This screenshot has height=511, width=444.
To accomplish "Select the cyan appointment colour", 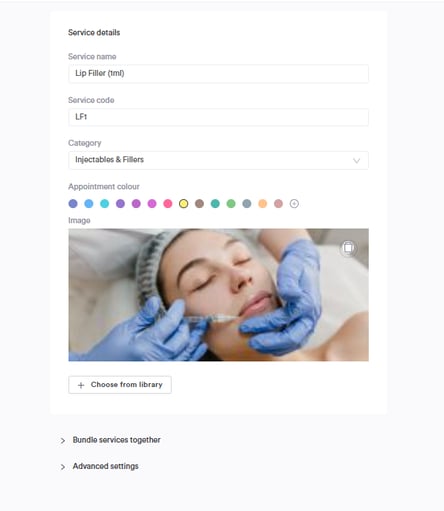I will [x=105, y=204].
